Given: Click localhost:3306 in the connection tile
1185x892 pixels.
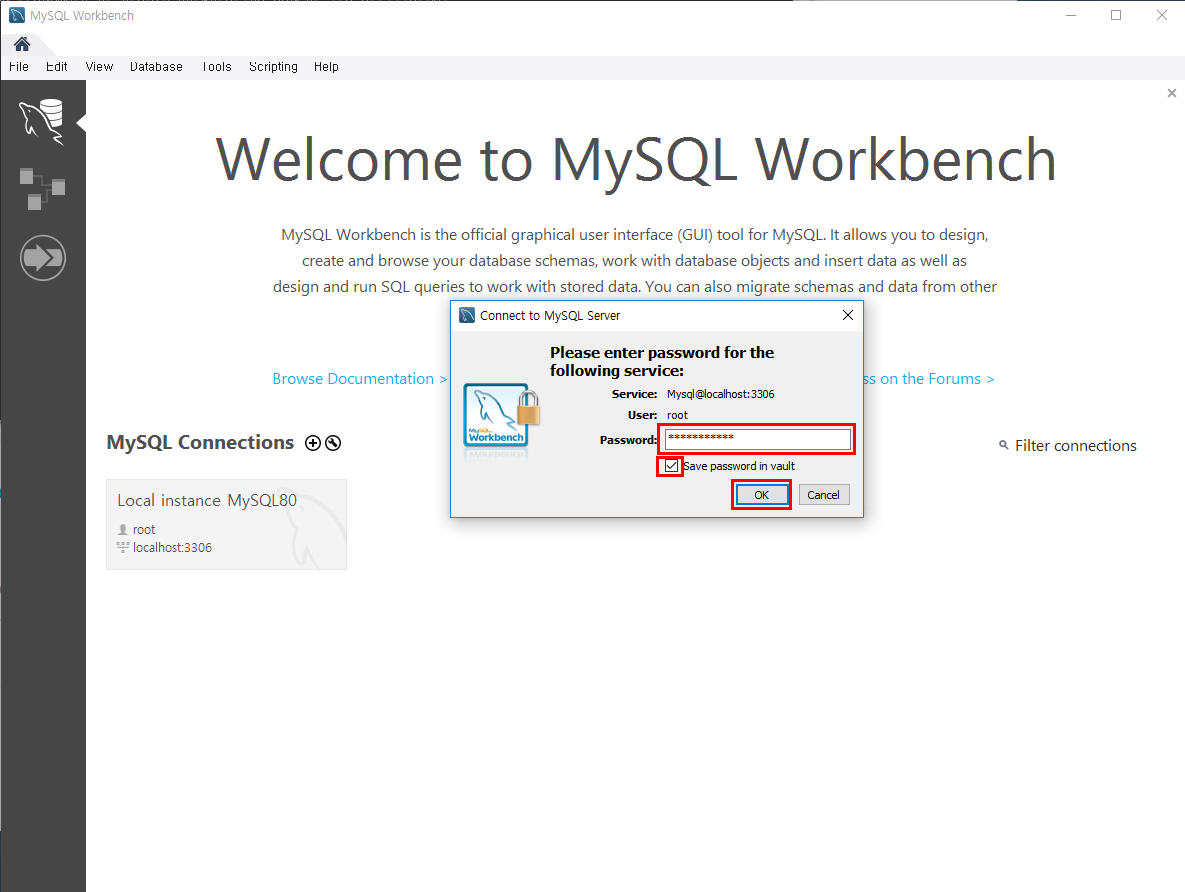Looking at the screenshot, I should (172, 547).
